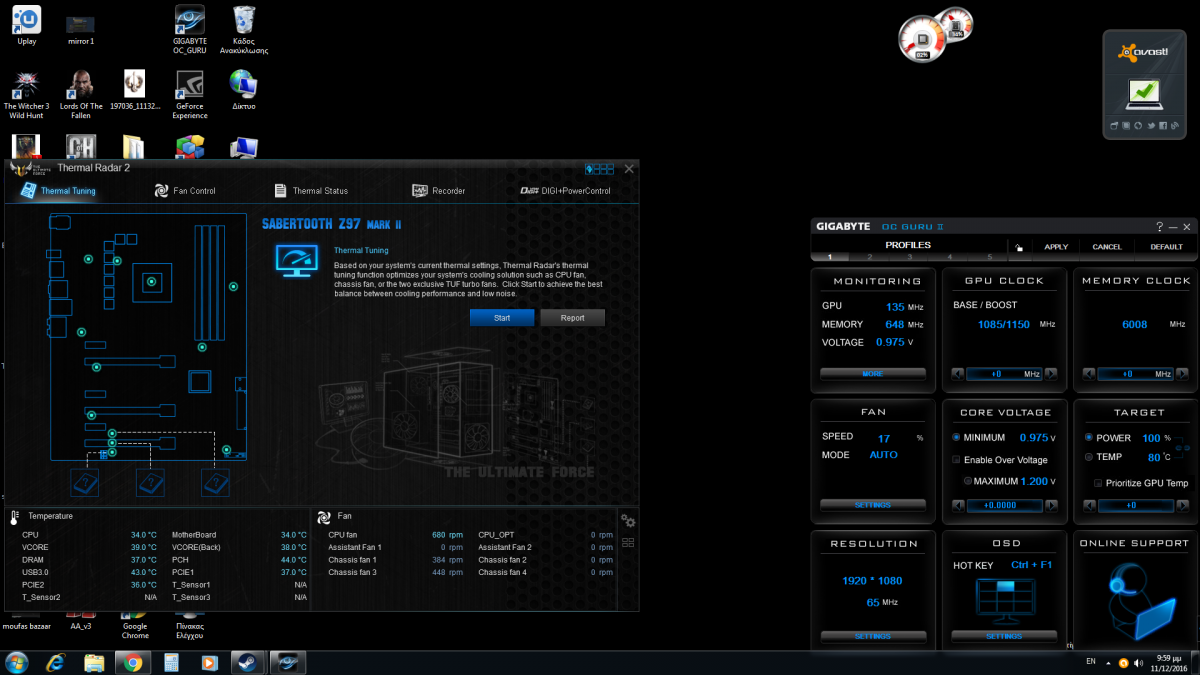Decrease core voltage with the left arrow
Image resolution: width=1200 pixels, height=675 pixels.
coord(958,506)
